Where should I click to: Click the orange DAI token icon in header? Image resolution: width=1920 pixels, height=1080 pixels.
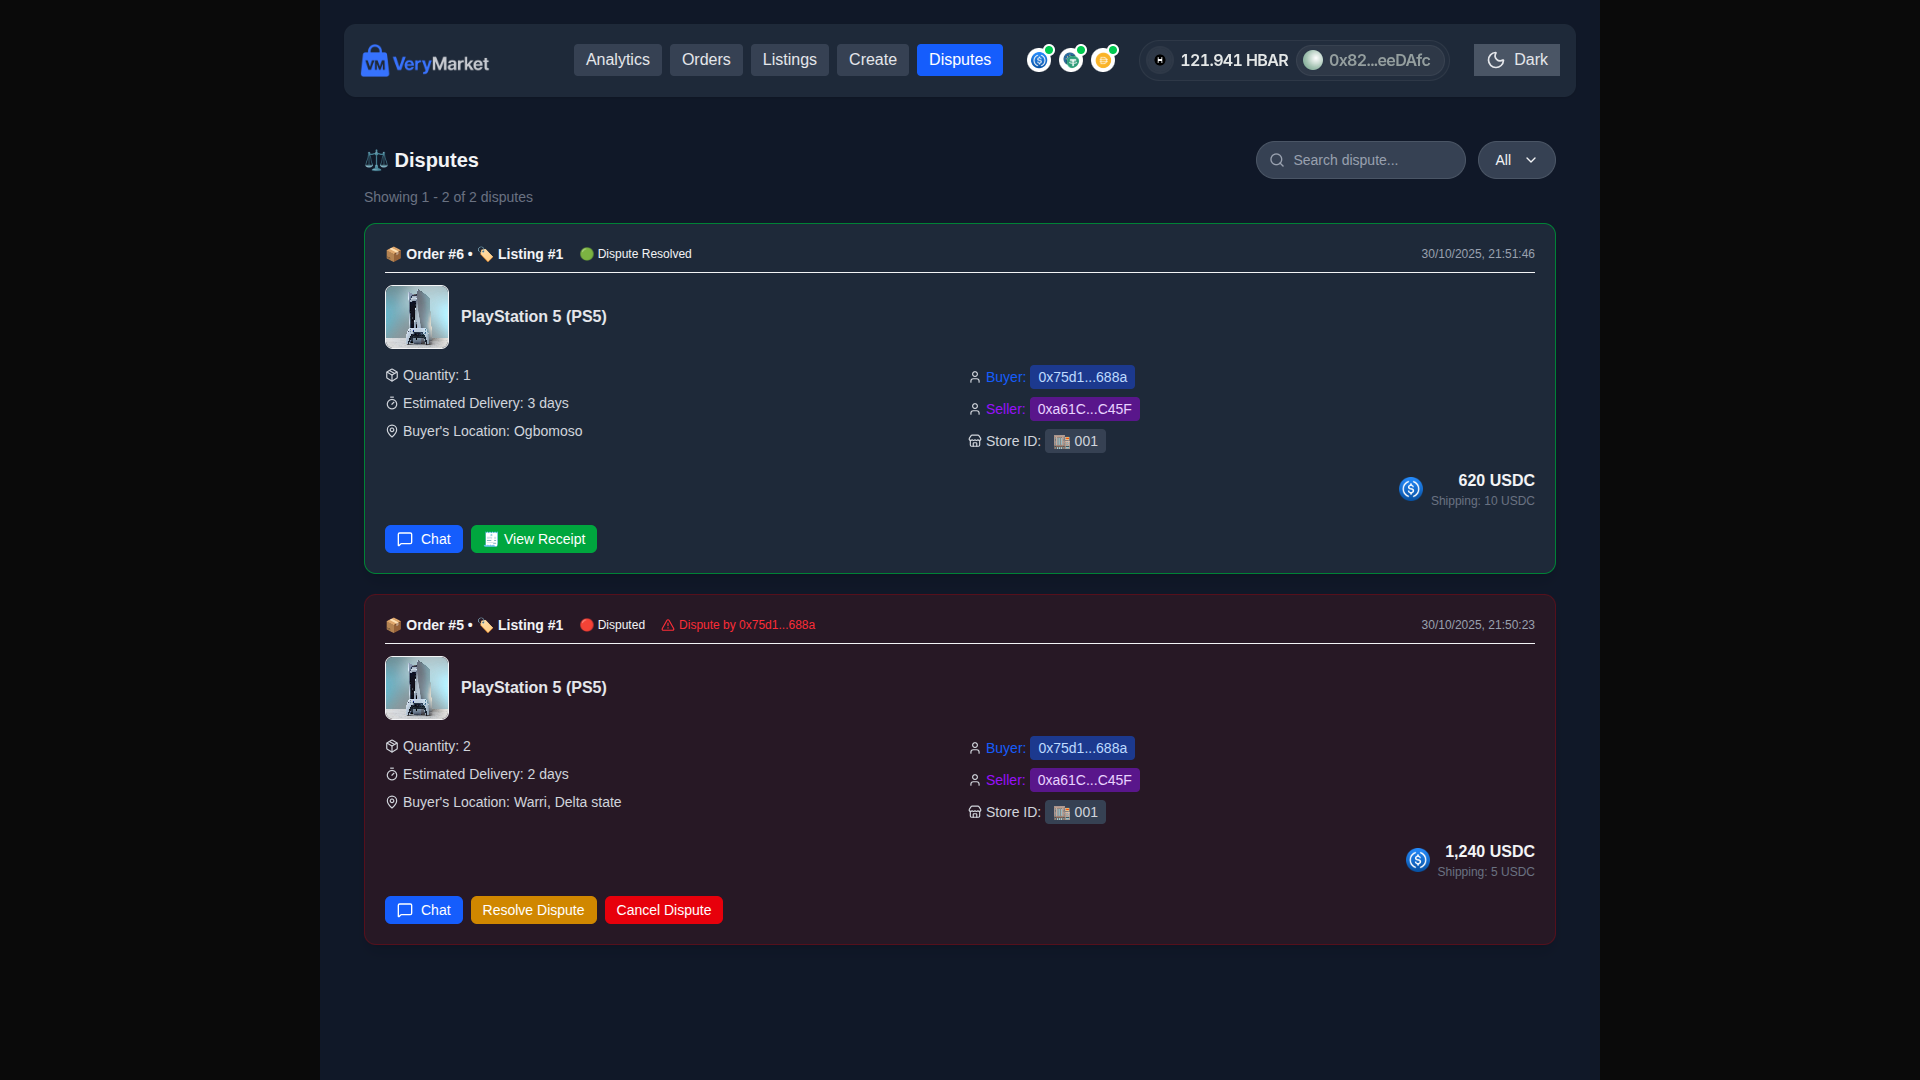[x=1104, y=61]
